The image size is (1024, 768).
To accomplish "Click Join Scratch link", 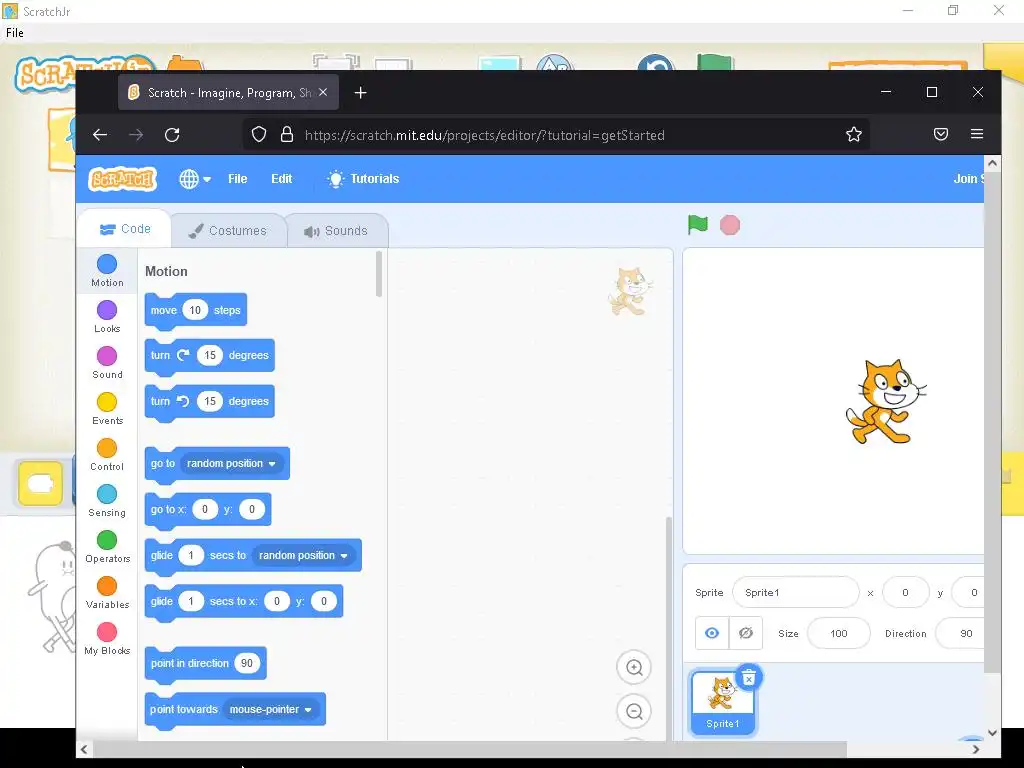I will (x=968, y=179).
